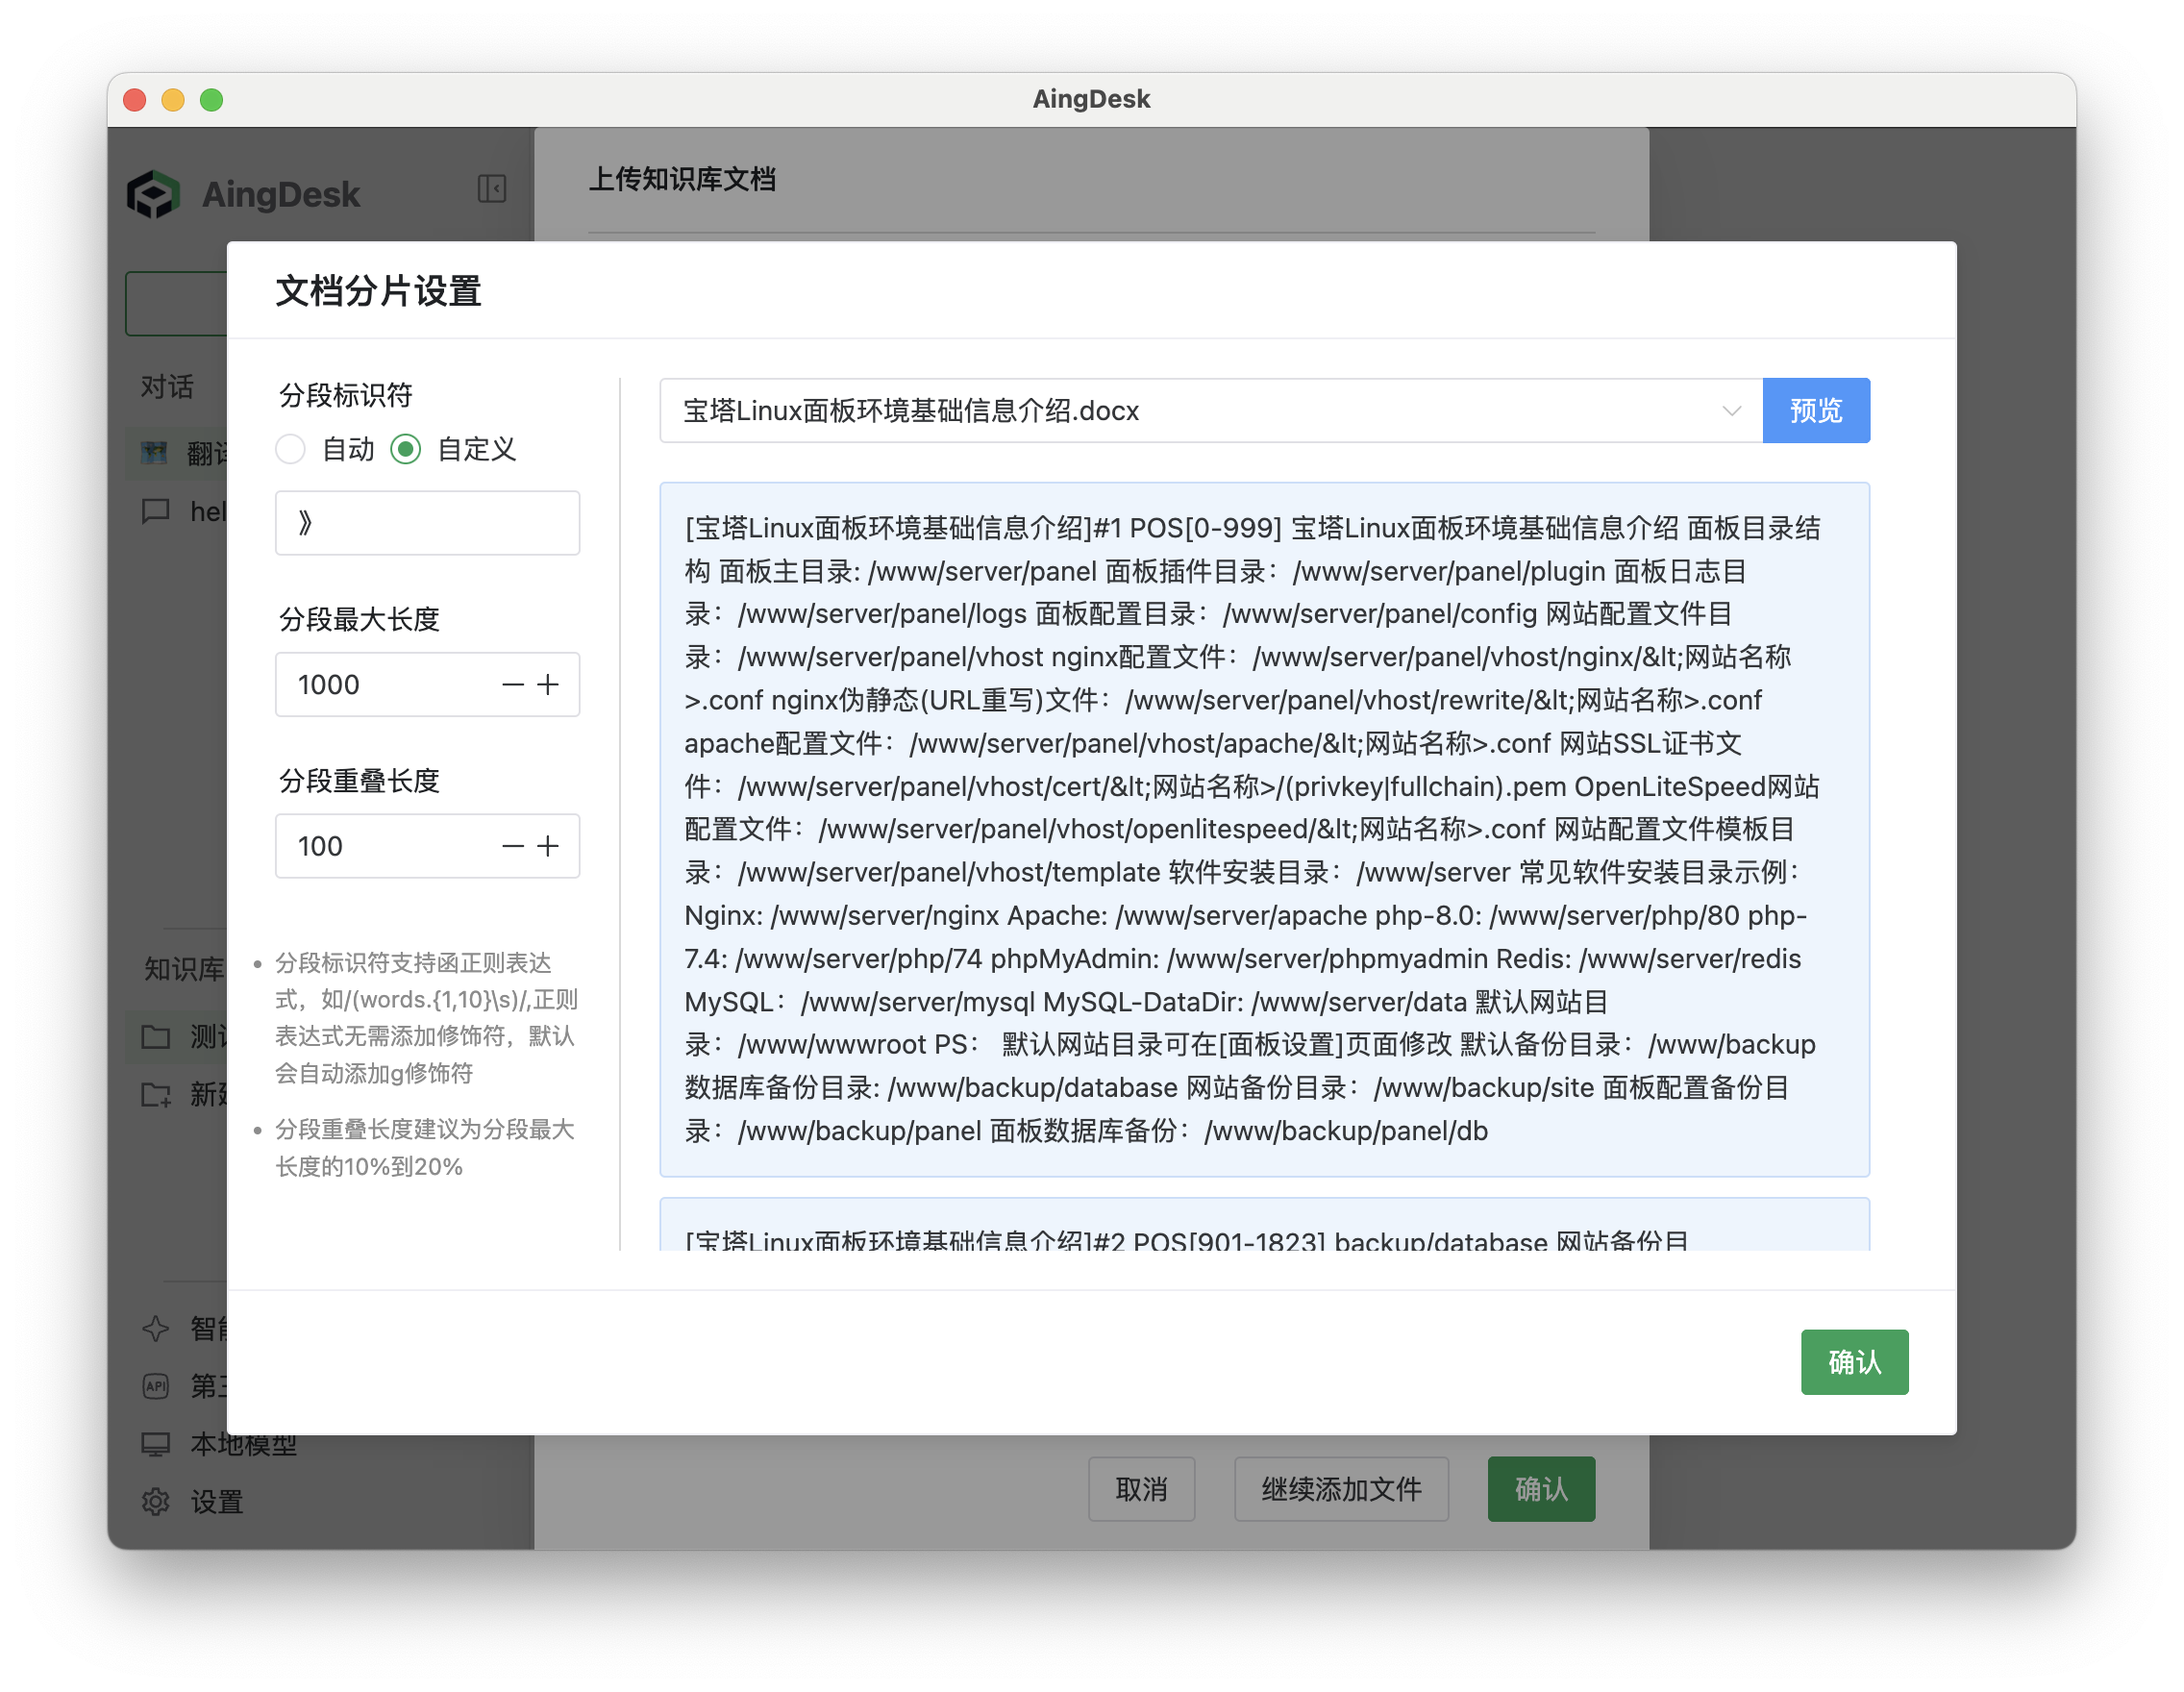Switch to the 知识库 sidebar section
The image size is (2184, 1692).
183,967
